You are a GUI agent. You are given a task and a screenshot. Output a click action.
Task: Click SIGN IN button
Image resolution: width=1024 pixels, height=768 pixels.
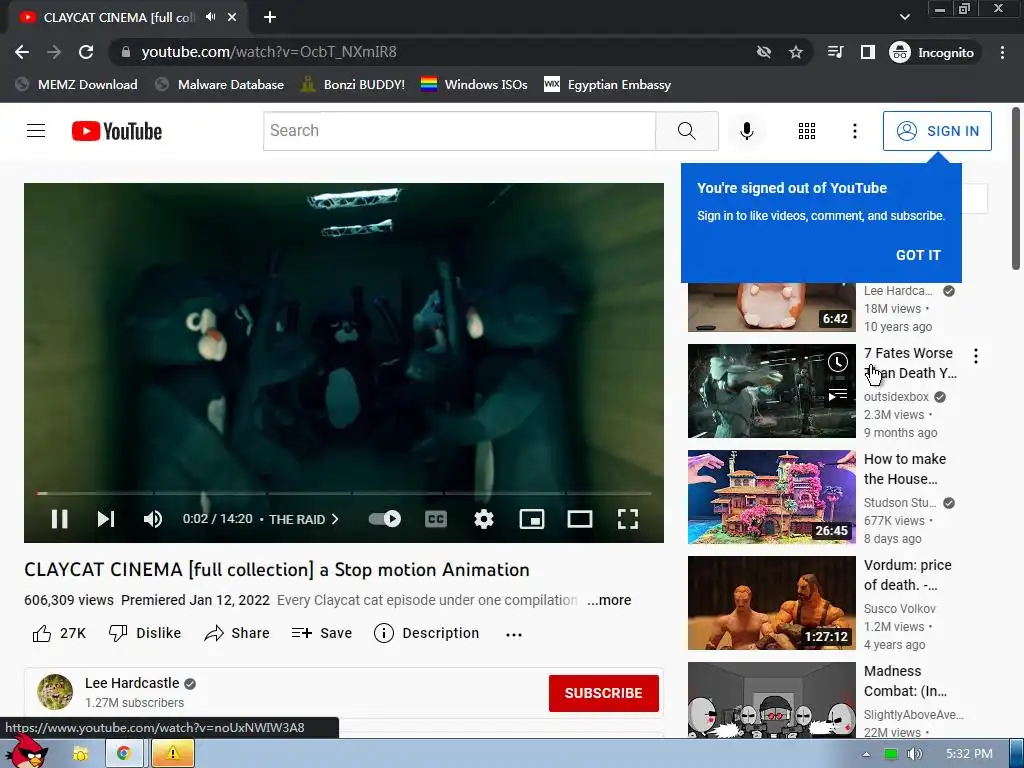click(x=937, y=131)
